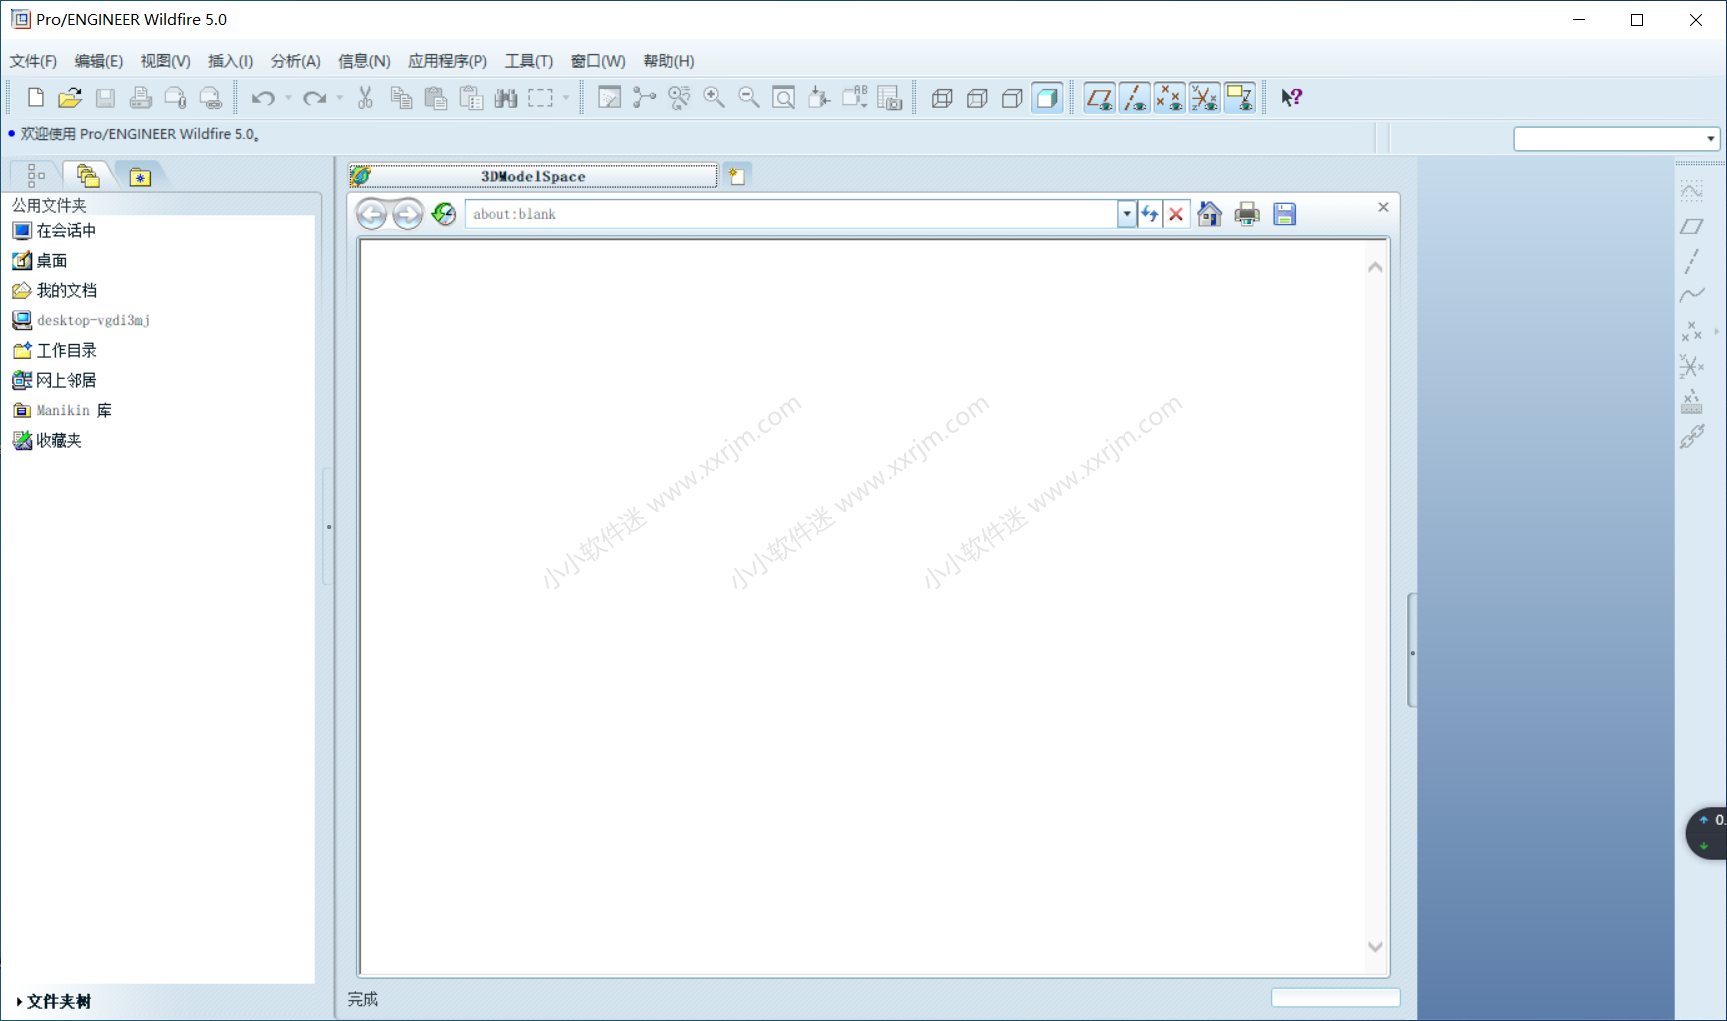Switch to the Folder Browser navigator tab

point(88,176)
